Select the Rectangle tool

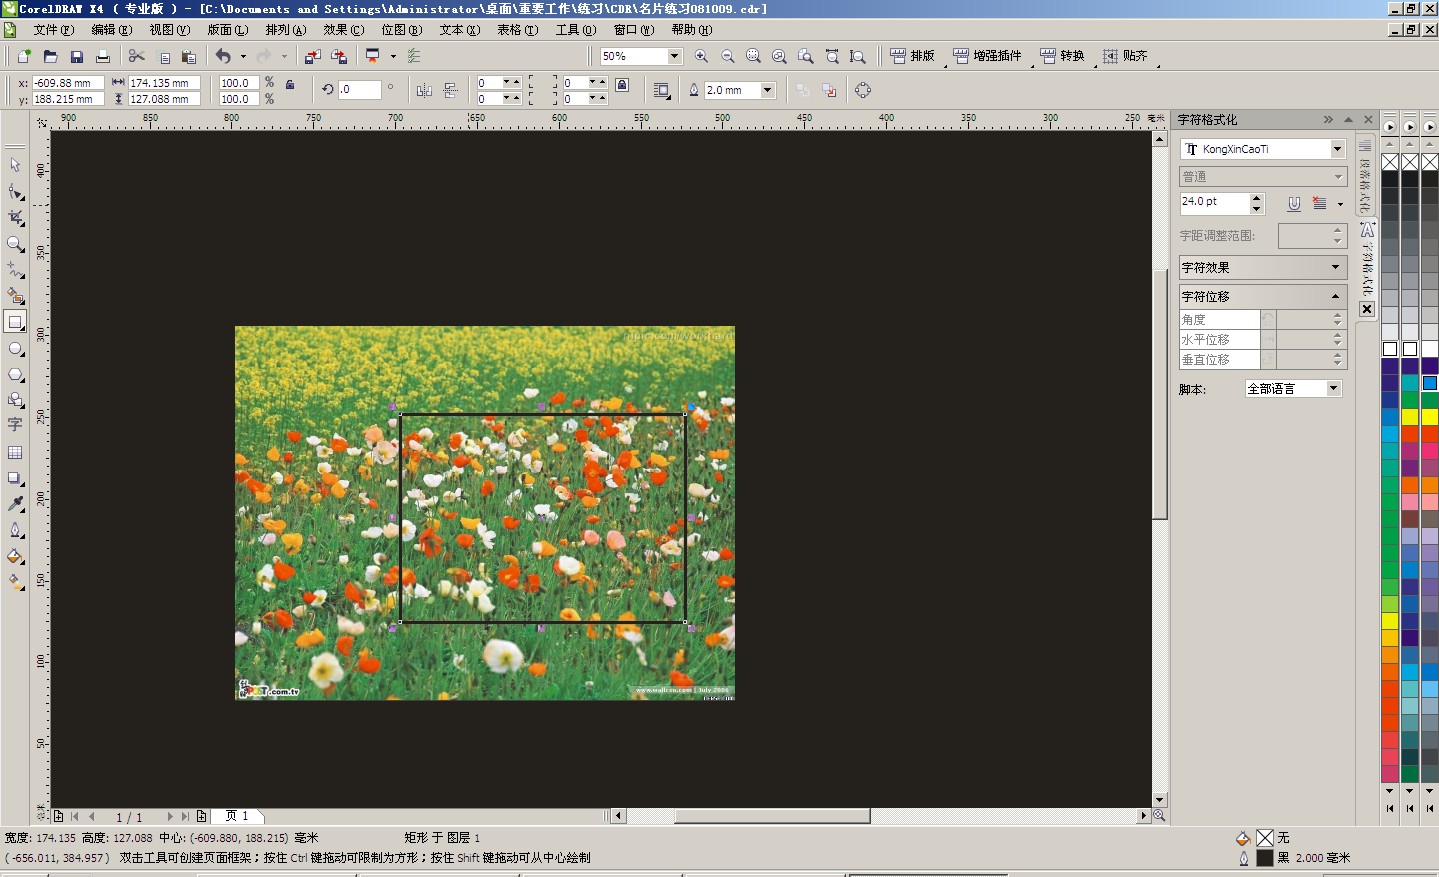coord(15,322)
